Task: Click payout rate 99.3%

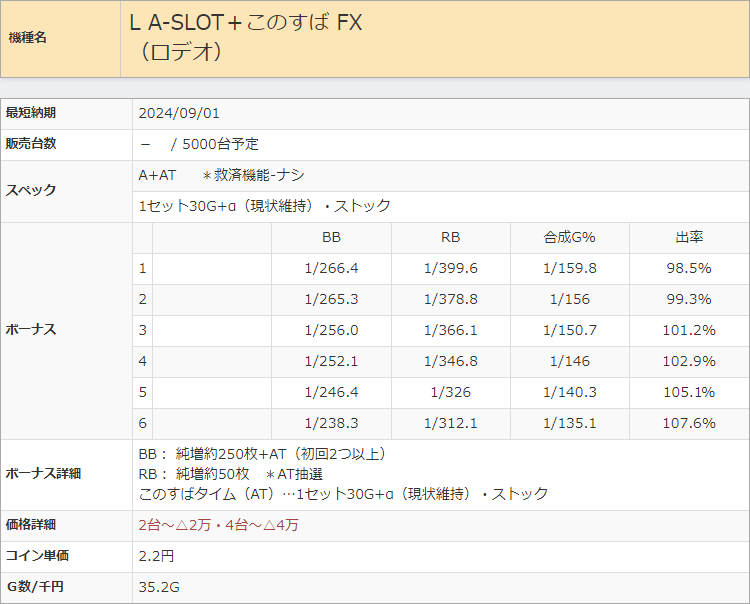Action: pos(689,299)
